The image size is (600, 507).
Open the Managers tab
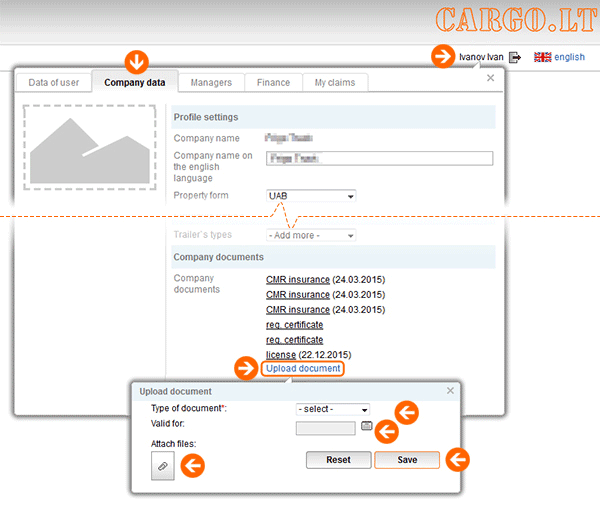pyautogui.click(x=211, y=83)
